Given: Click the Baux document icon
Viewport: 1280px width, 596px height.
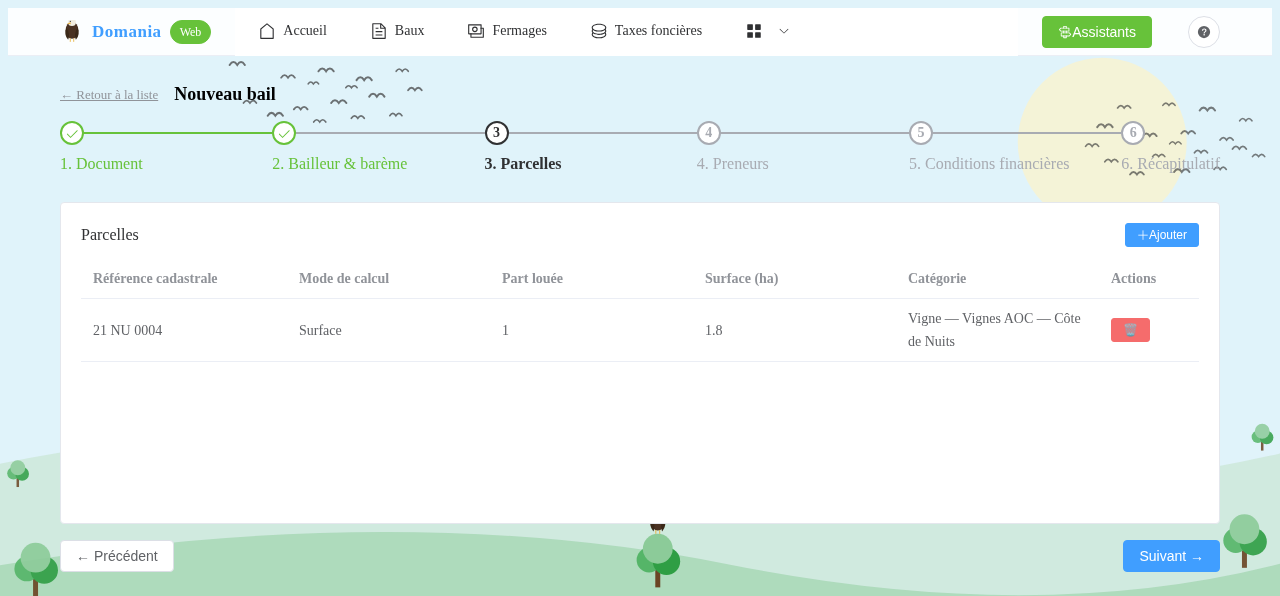Looking at the screenshot, I should click(x=379, y=31).
